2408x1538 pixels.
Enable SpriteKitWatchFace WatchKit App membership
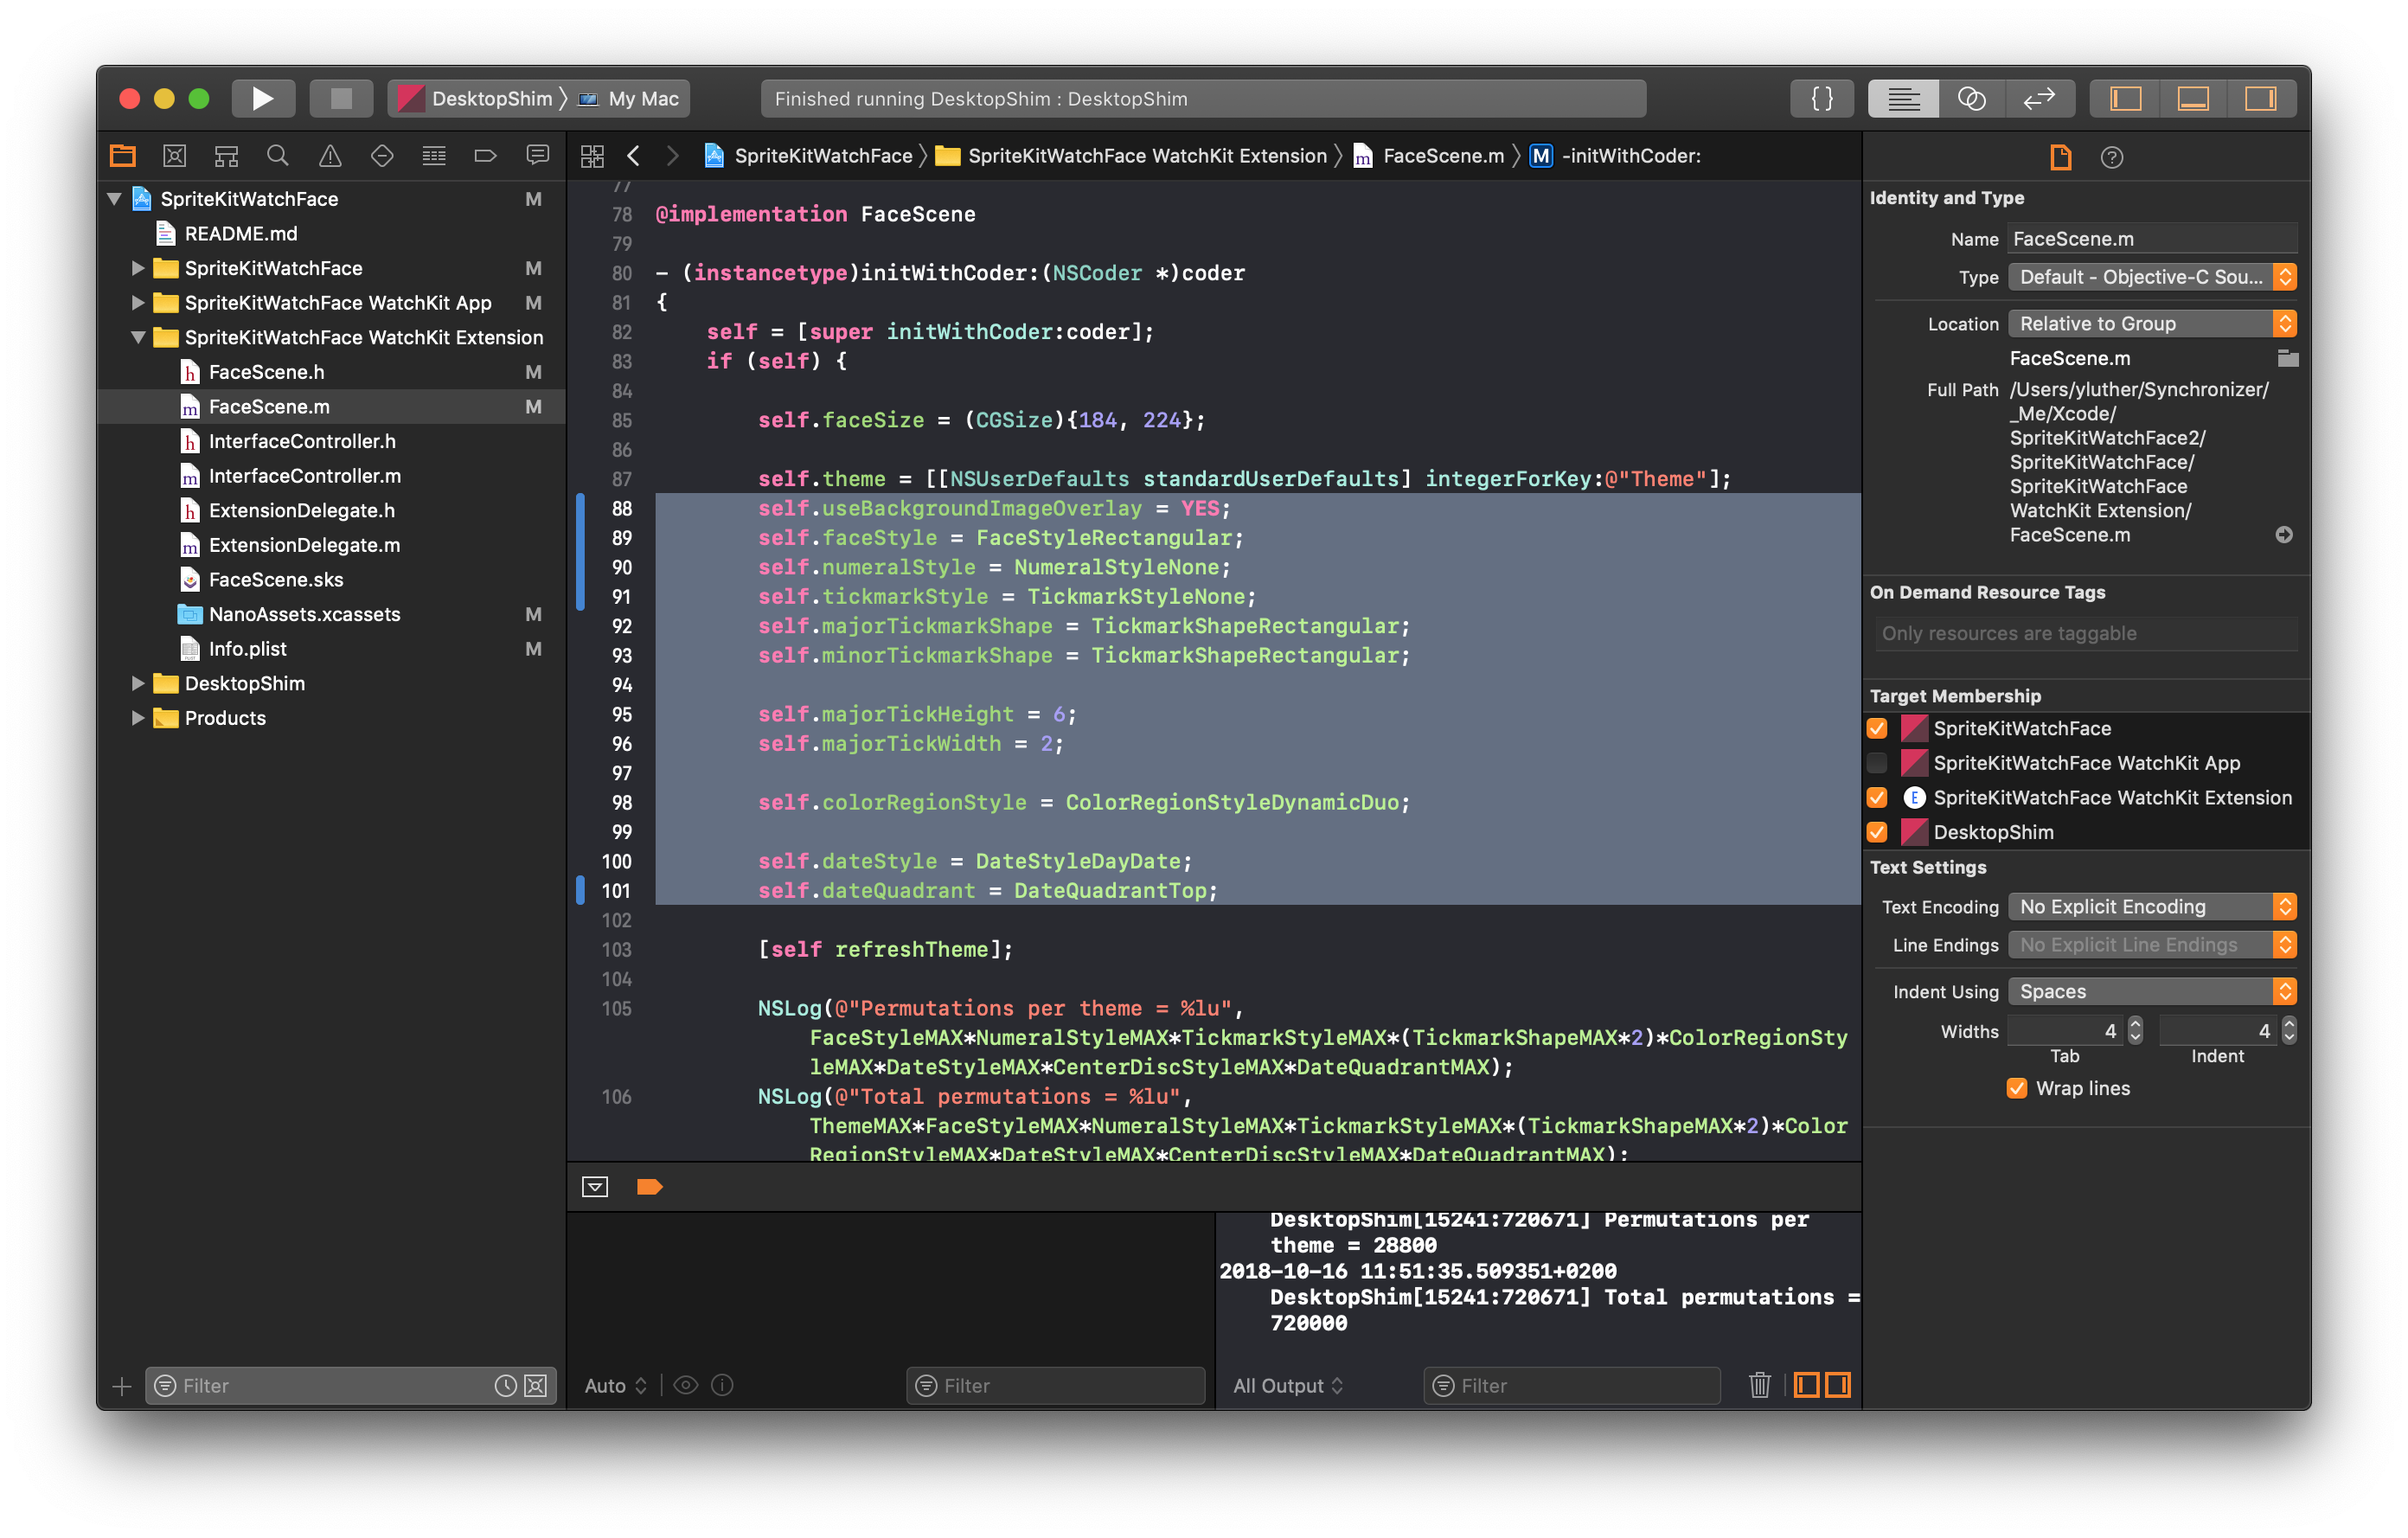pos(1878,763)
